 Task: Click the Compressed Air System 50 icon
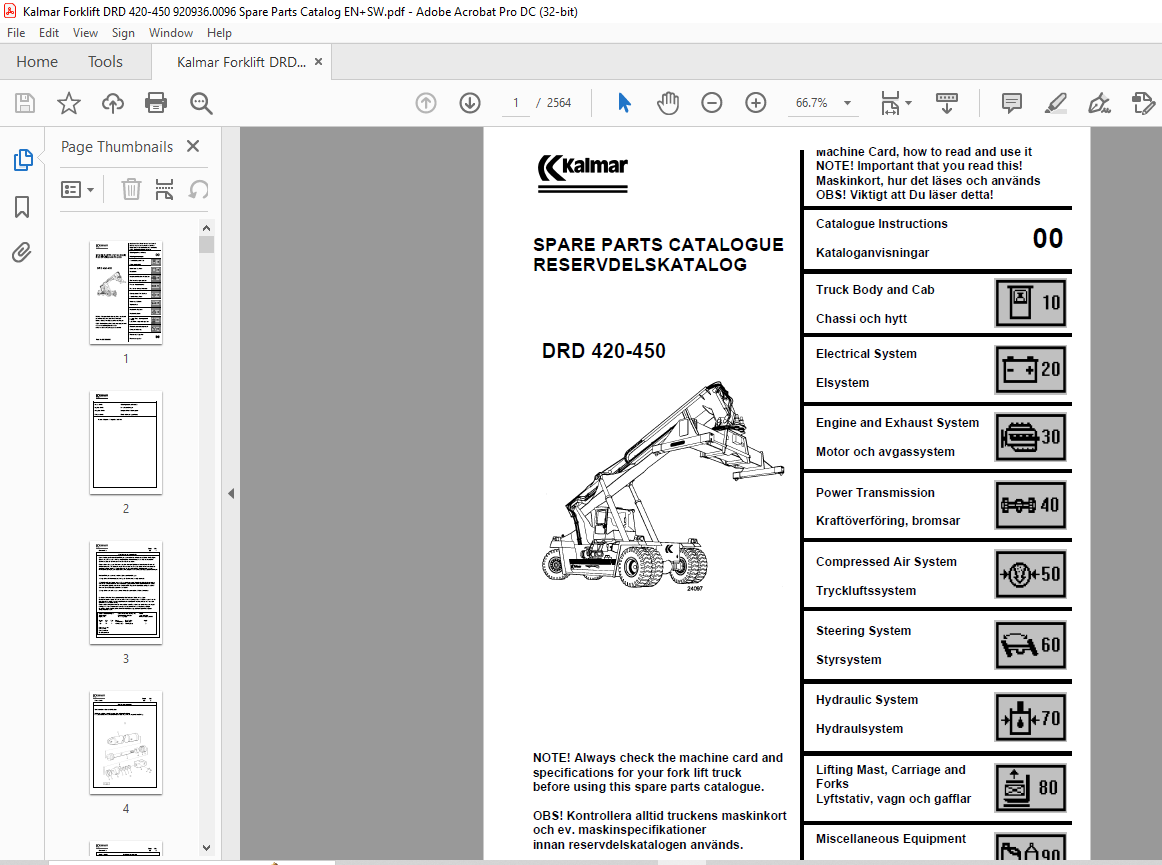pos(1031,574)
